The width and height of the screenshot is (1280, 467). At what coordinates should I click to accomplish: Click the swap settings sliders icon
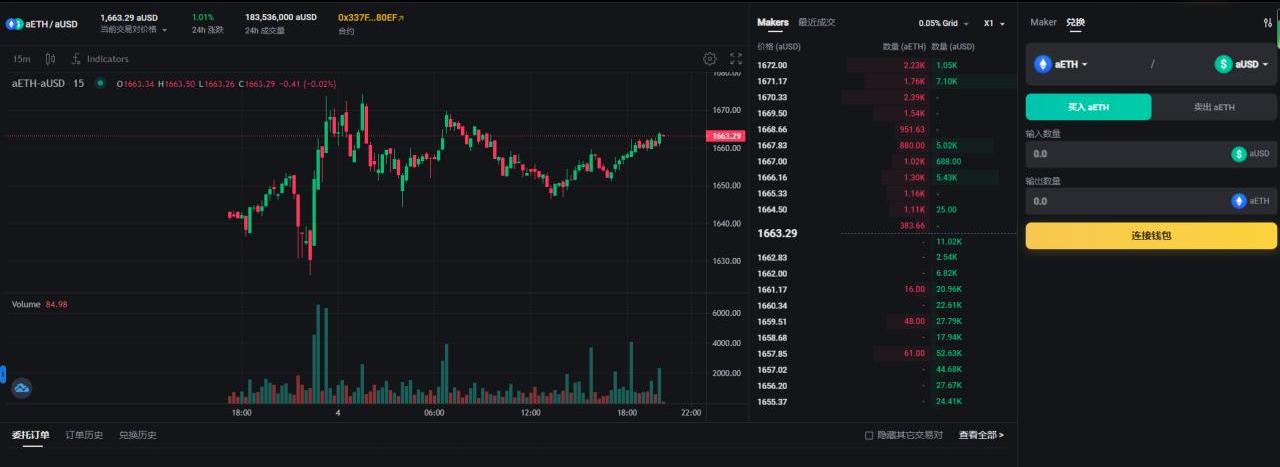[1268, 22]
